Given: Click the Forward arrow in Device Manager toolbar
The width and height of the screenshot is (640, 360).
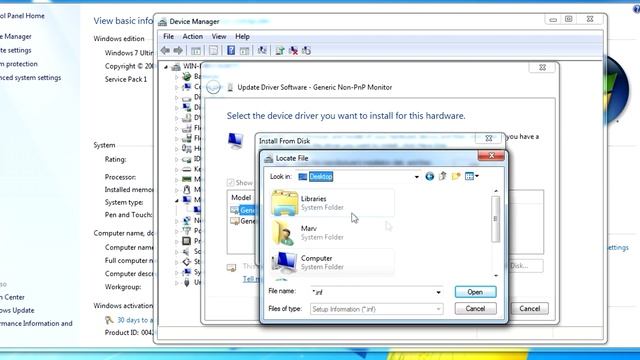Looking at the screenshot, I should click(x=178, y=51).
